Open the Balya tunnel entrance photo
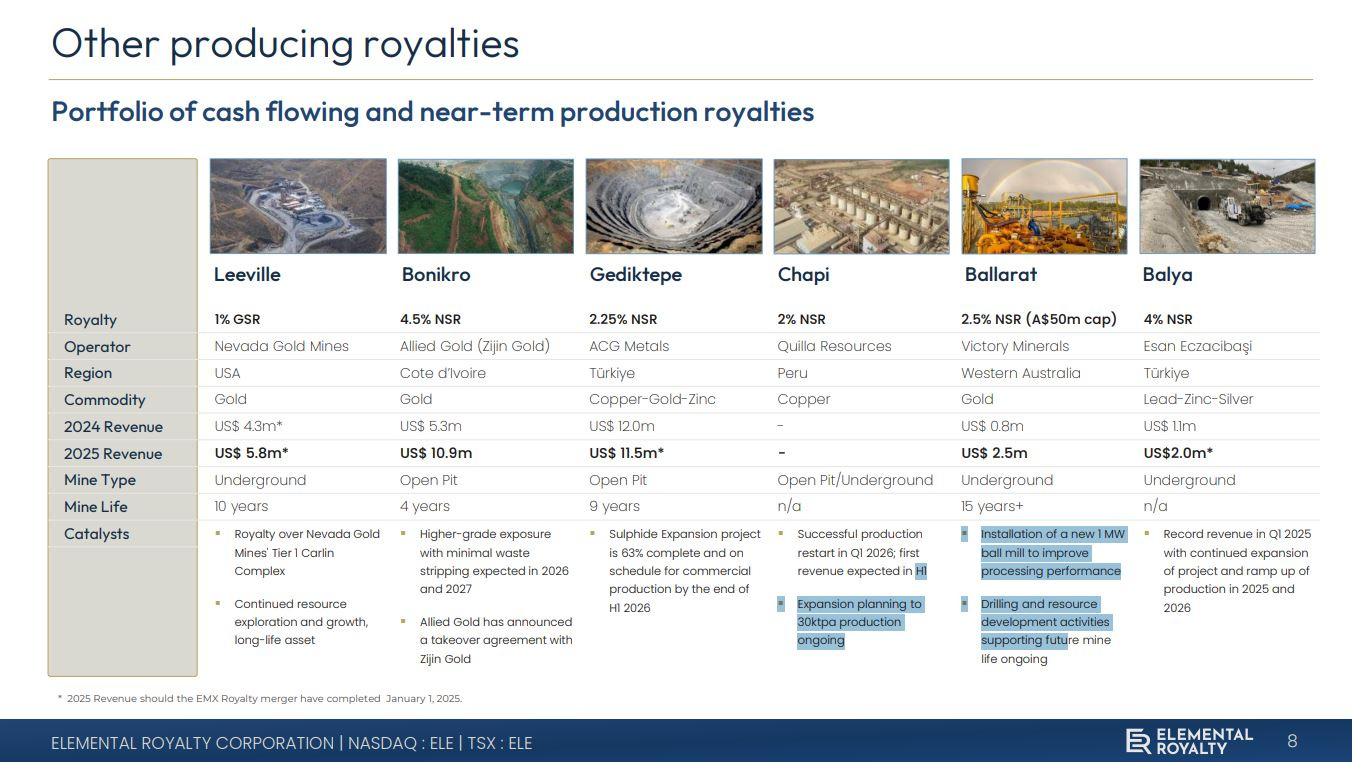This screenshot has height=762, width=1352. [x=1227, y=206]
